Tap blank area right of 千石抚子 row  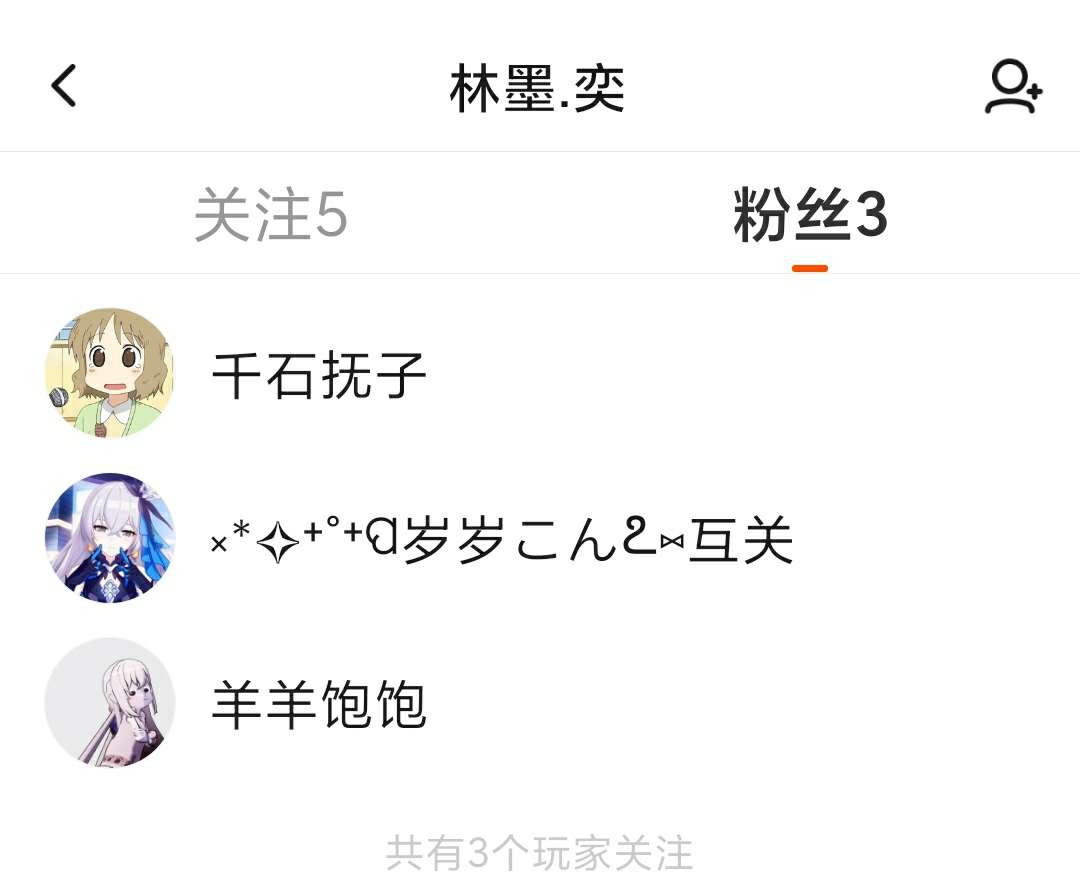pyautogui.click(x=751, y=373)
